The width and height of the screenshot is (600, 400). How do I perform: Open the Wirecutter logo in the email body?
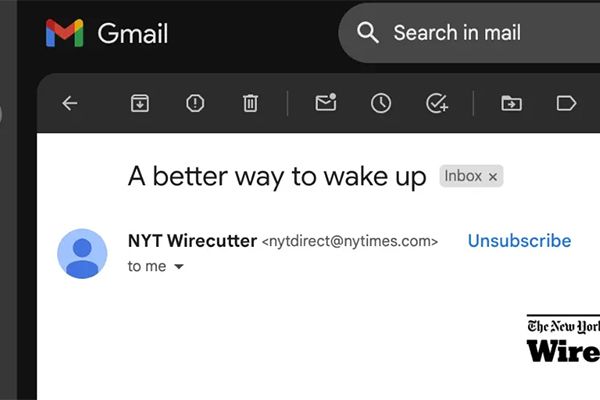[x=563, y=339]
